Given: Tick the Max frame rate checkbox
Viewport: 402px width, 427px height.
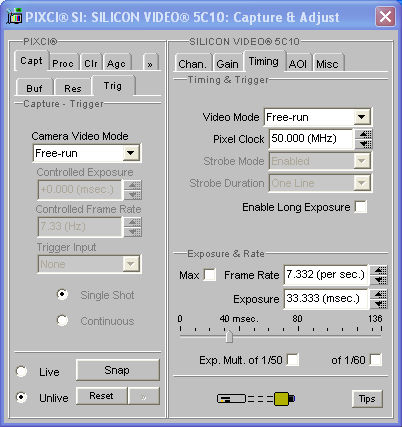Looking at the screenshot, I should [210, 275].
